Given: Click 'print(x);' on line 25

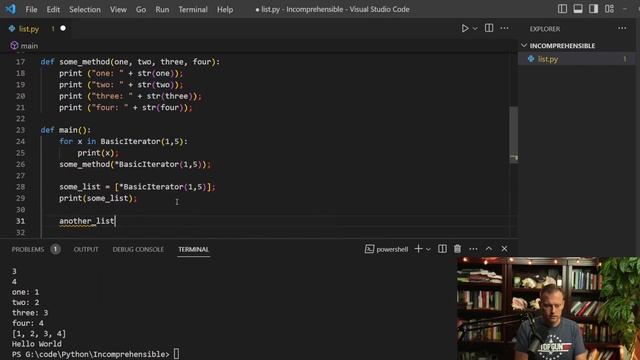Looking at the screenshot, I should 98,153.
